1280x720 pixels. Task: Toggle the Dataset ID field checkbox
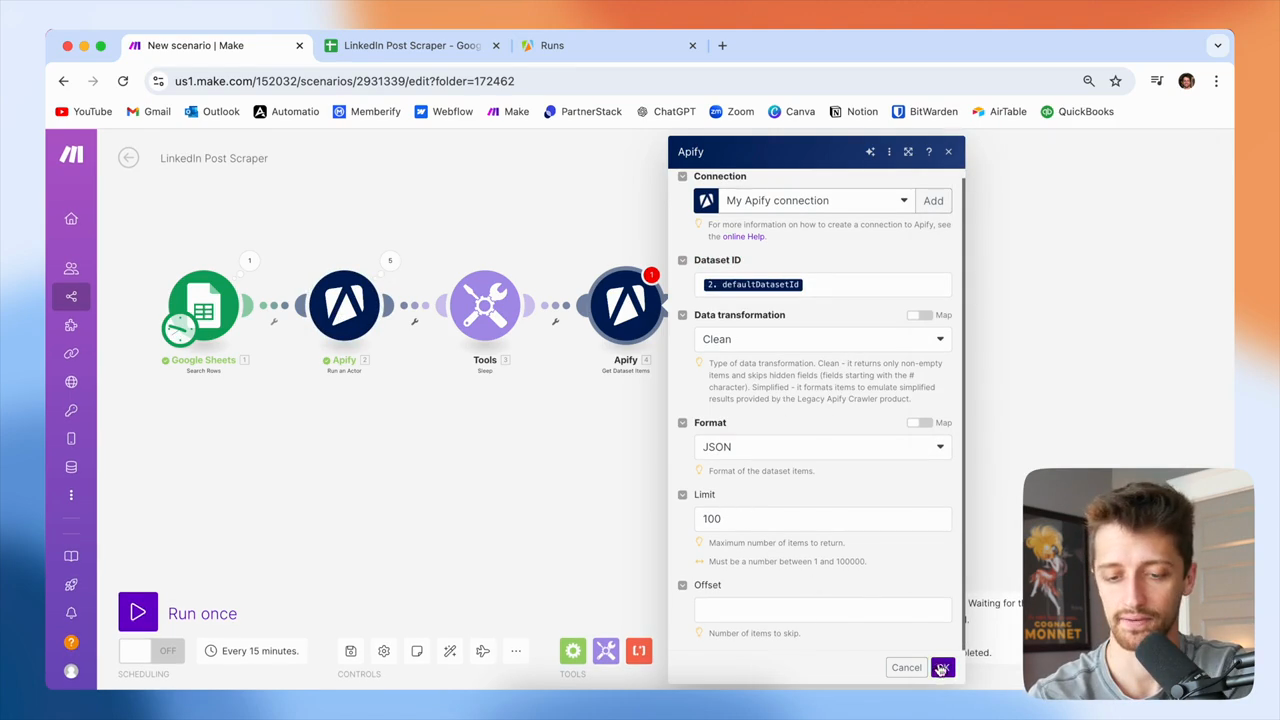click(683, 260)
